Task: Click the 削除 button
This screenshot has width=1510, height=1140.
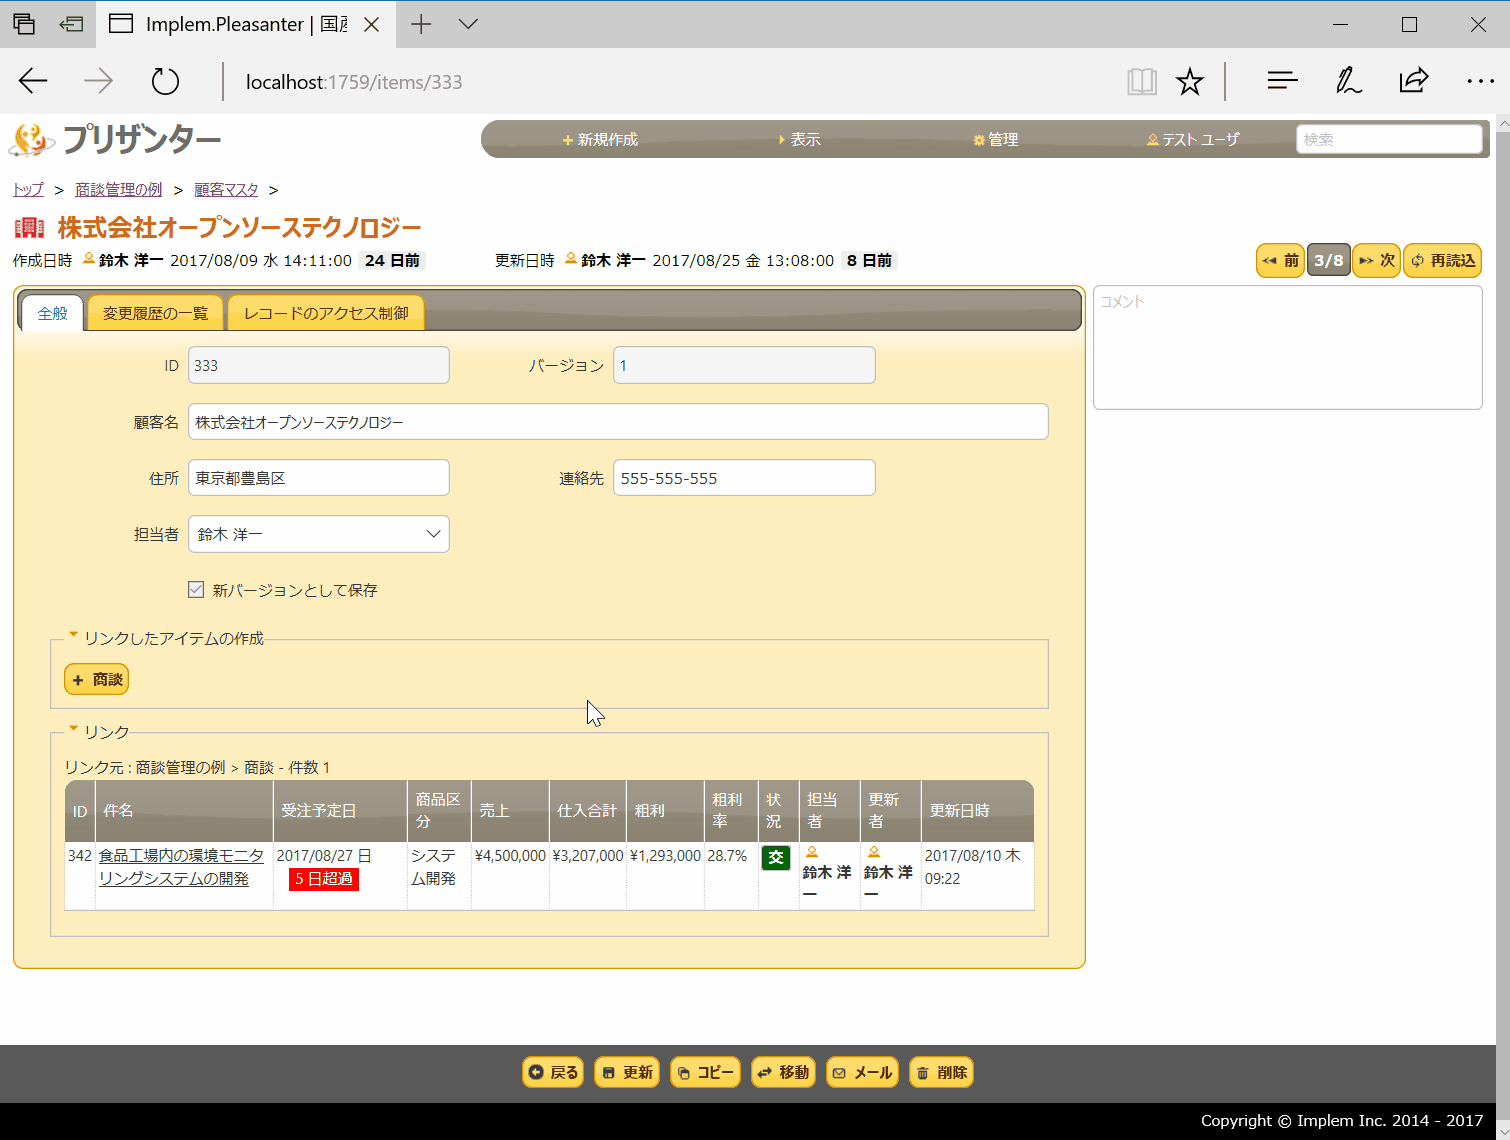Action: pos(941,1072)
